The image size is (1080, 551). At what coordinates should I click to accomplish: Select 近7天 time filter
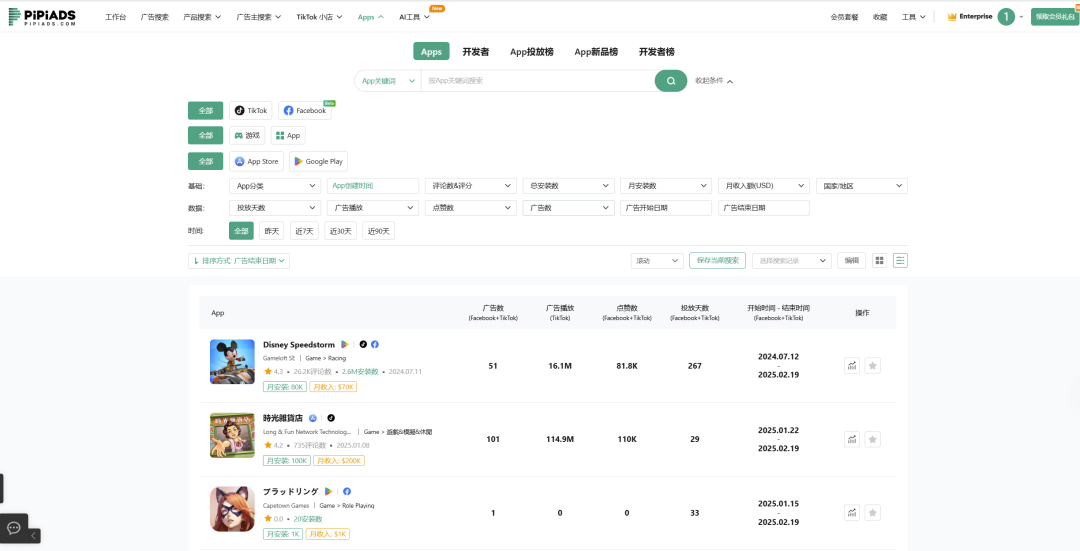coord(304,231)
